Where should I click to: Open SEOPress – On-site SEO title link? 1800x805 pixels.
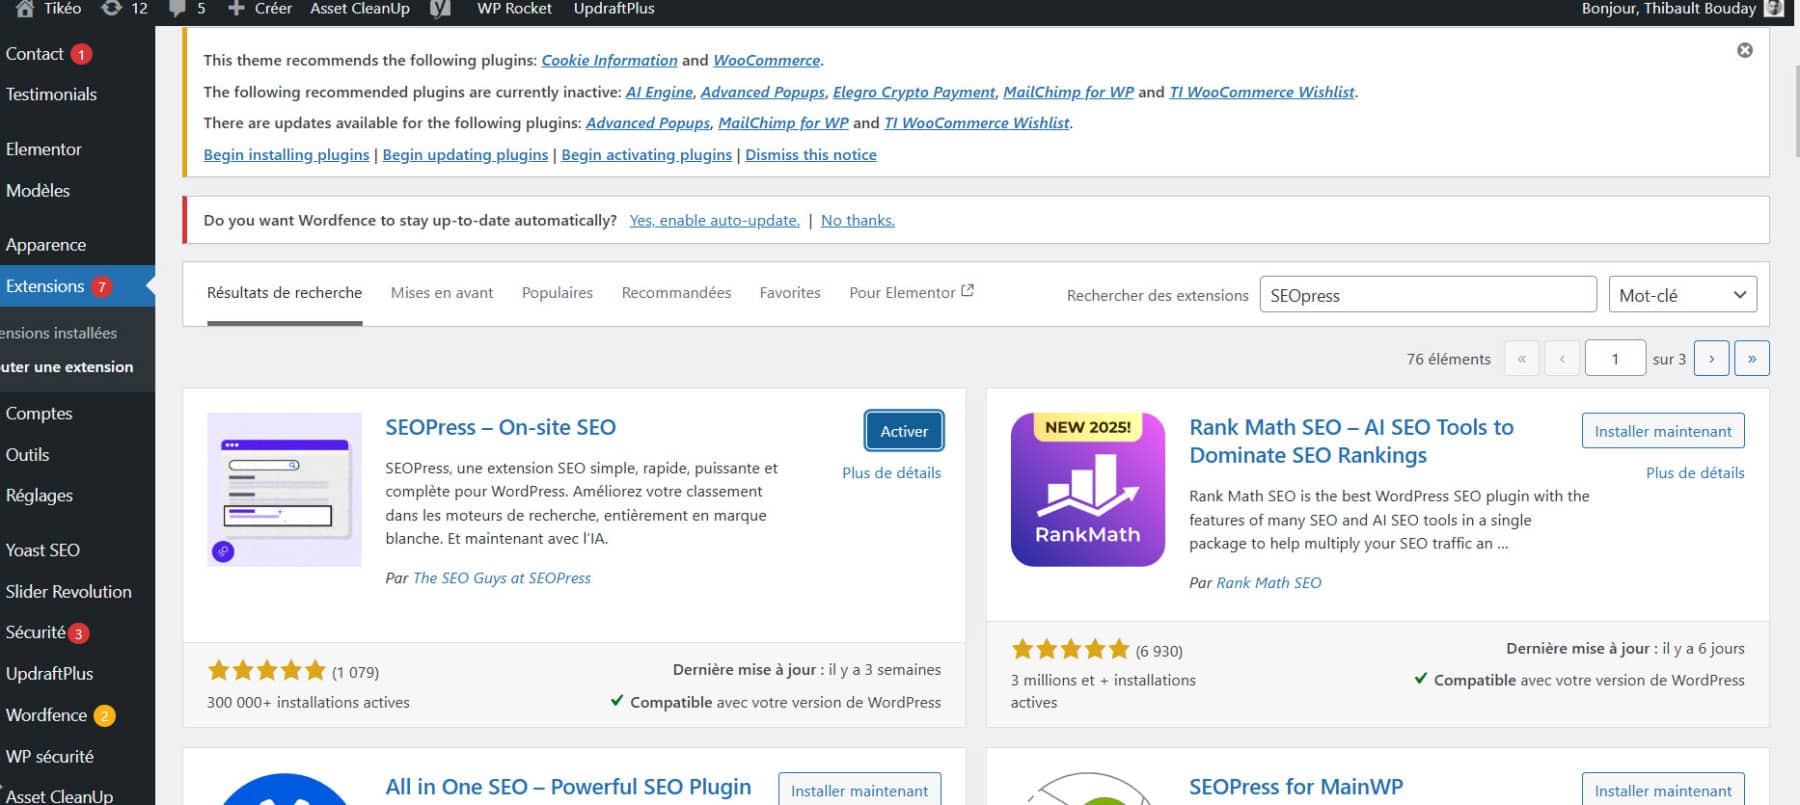500,427
